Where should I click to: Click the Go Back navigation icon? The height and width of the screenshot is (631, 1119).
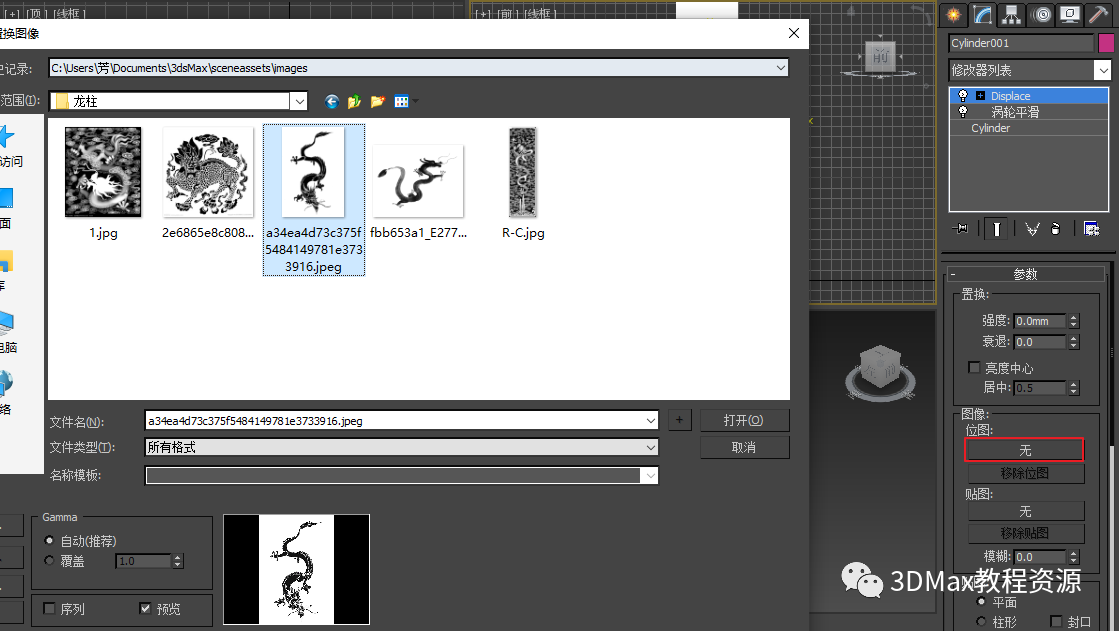[331, 101]
